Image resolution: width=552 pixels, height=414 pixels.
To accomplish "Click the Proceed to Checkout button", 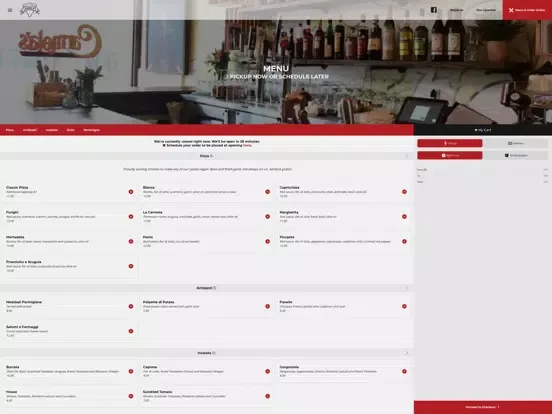I will [483, 407].
